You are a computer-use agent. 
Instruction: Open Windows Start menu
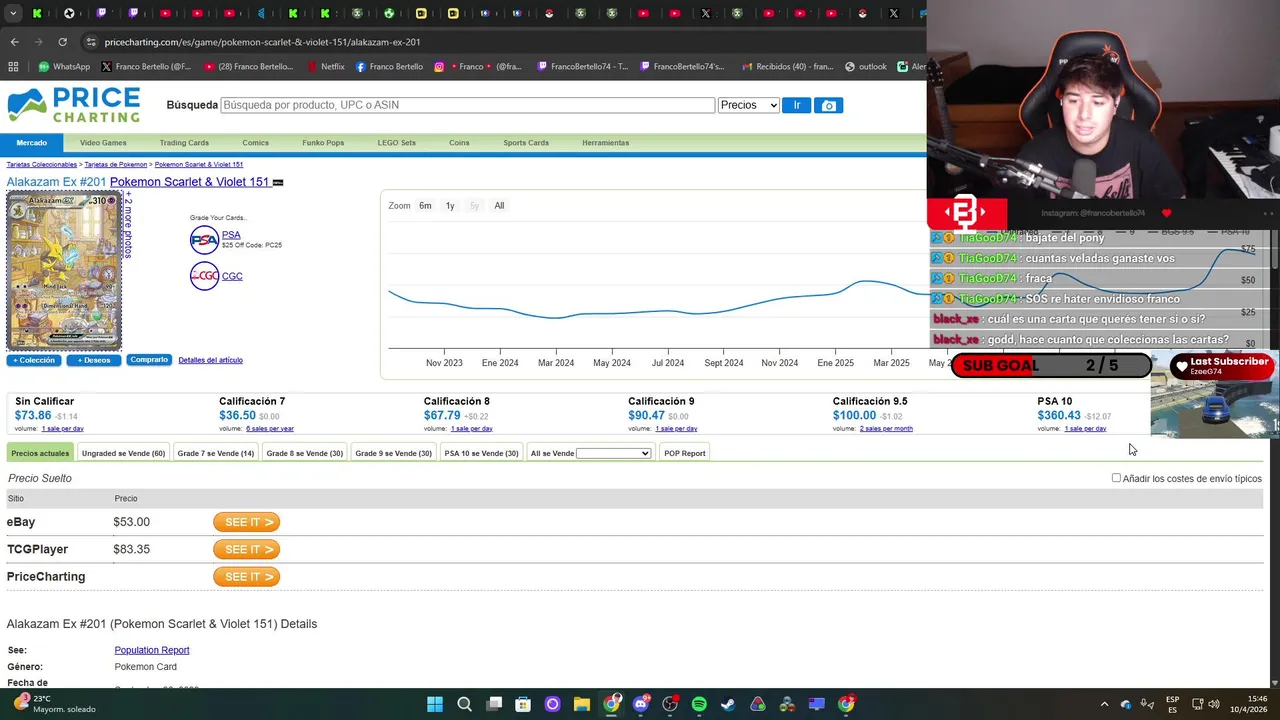pyautogui.click(x=435, y=704)
